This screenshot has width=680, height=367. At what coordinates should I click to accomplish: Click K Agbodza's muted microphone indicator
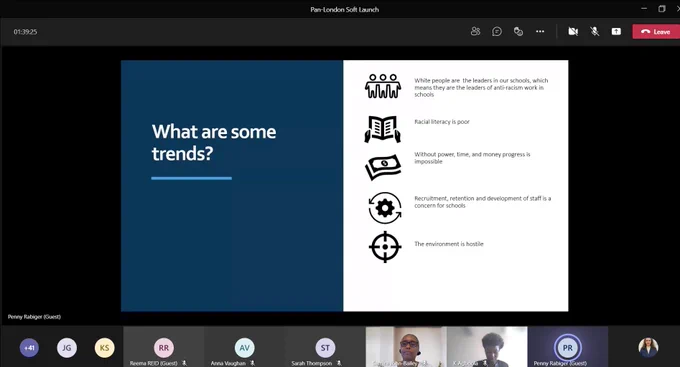pyautogui.click(x=485, y=363)
